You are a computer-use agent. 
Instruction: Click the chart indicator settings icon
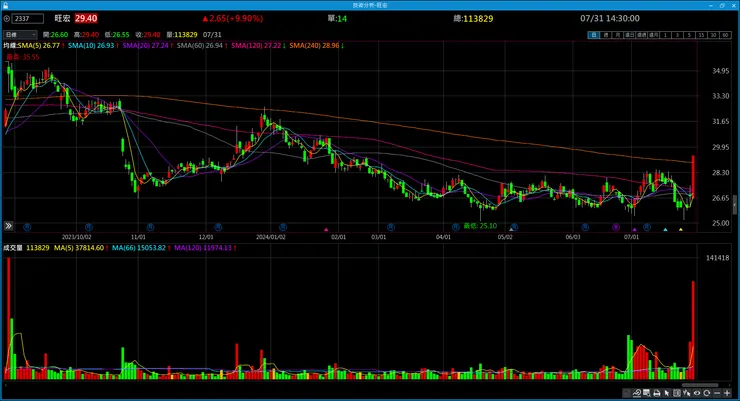tap(637, 393)
